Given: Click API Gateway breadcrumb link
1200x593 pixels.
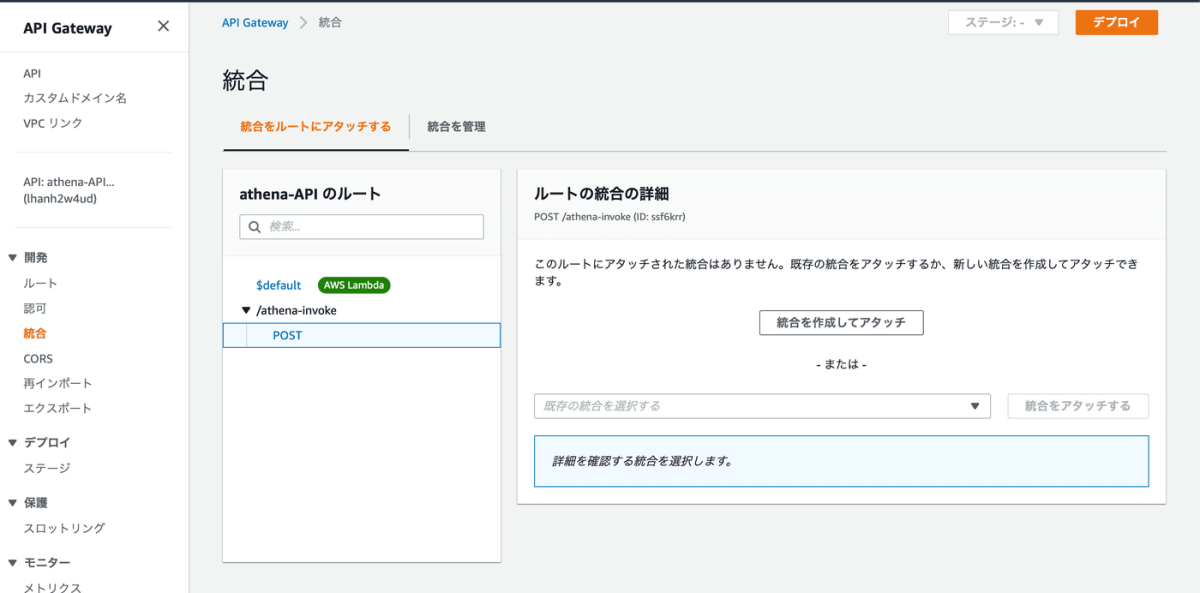Looking at the screenshot, I should (x=255, y=22).
